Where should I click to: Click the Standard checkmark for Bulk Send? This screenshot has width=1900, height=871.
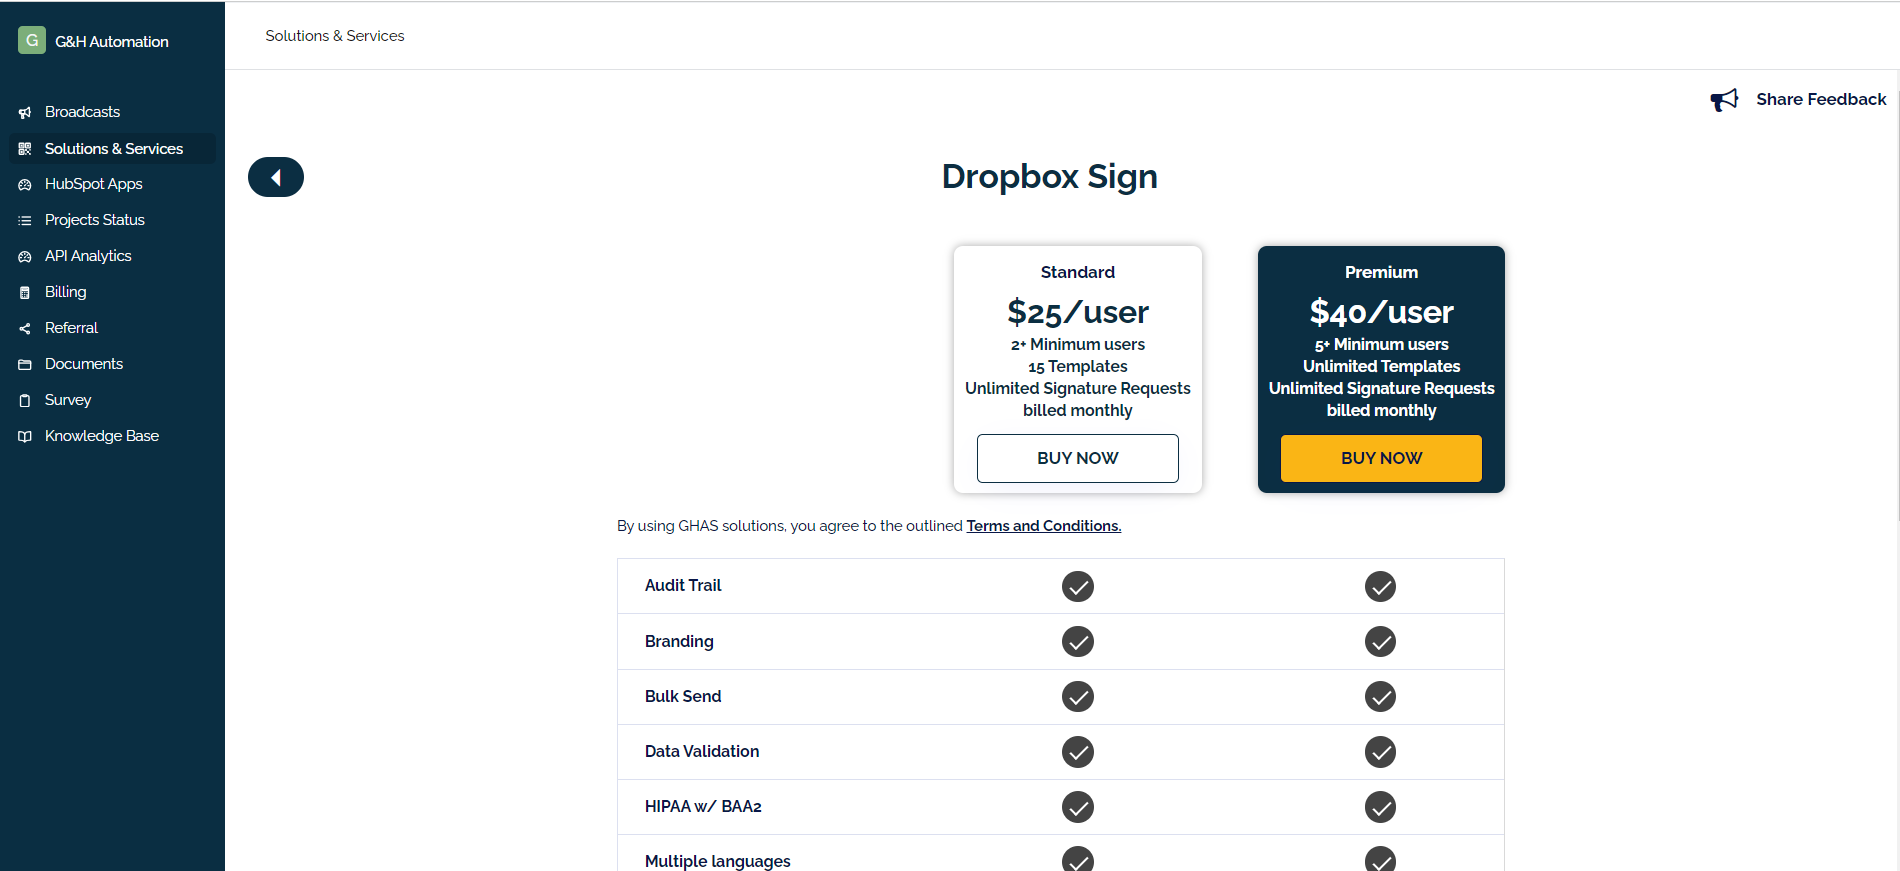(x=1077, y=696)
